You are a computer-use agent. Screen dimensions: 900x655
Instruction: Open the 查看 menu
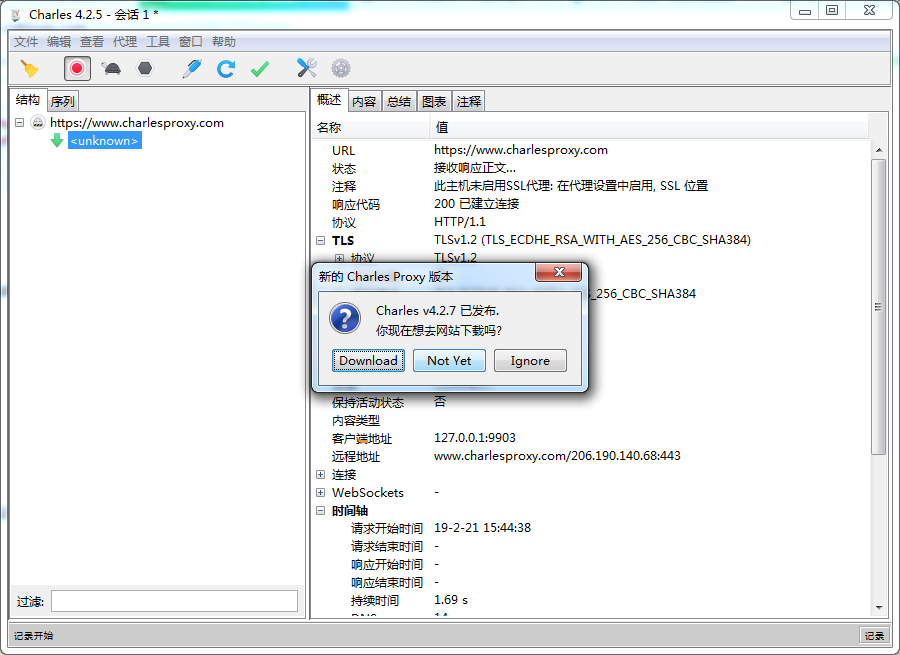point(92,42)
